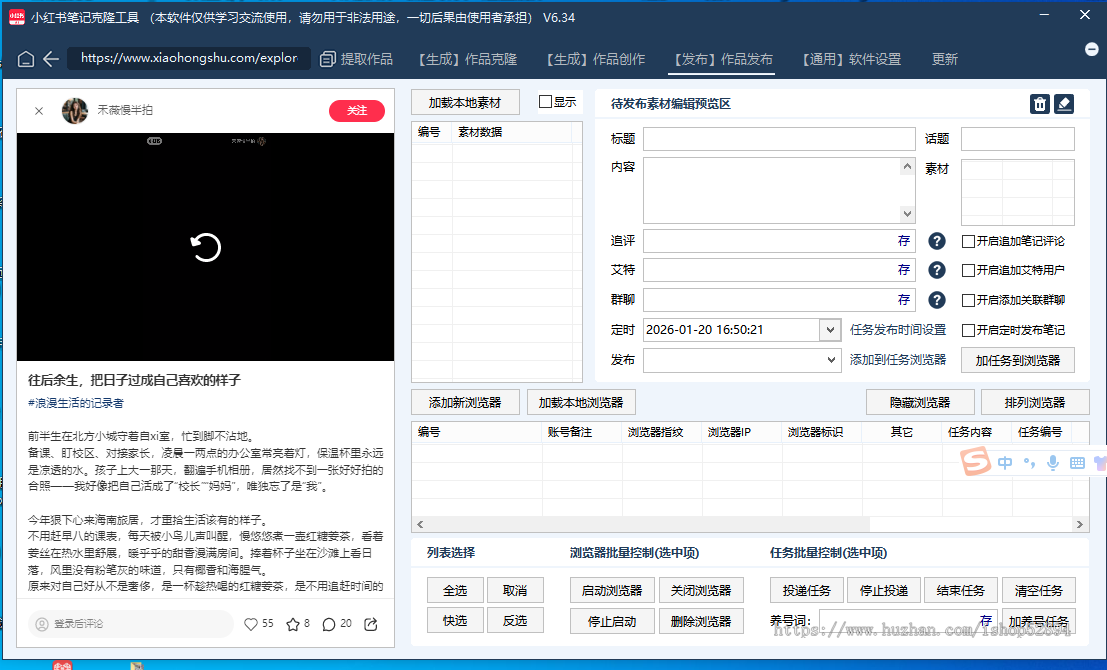Screen dimensions: 1107x670
Task: Click the 提取作品 copy icon
Action: click(328, 59)
